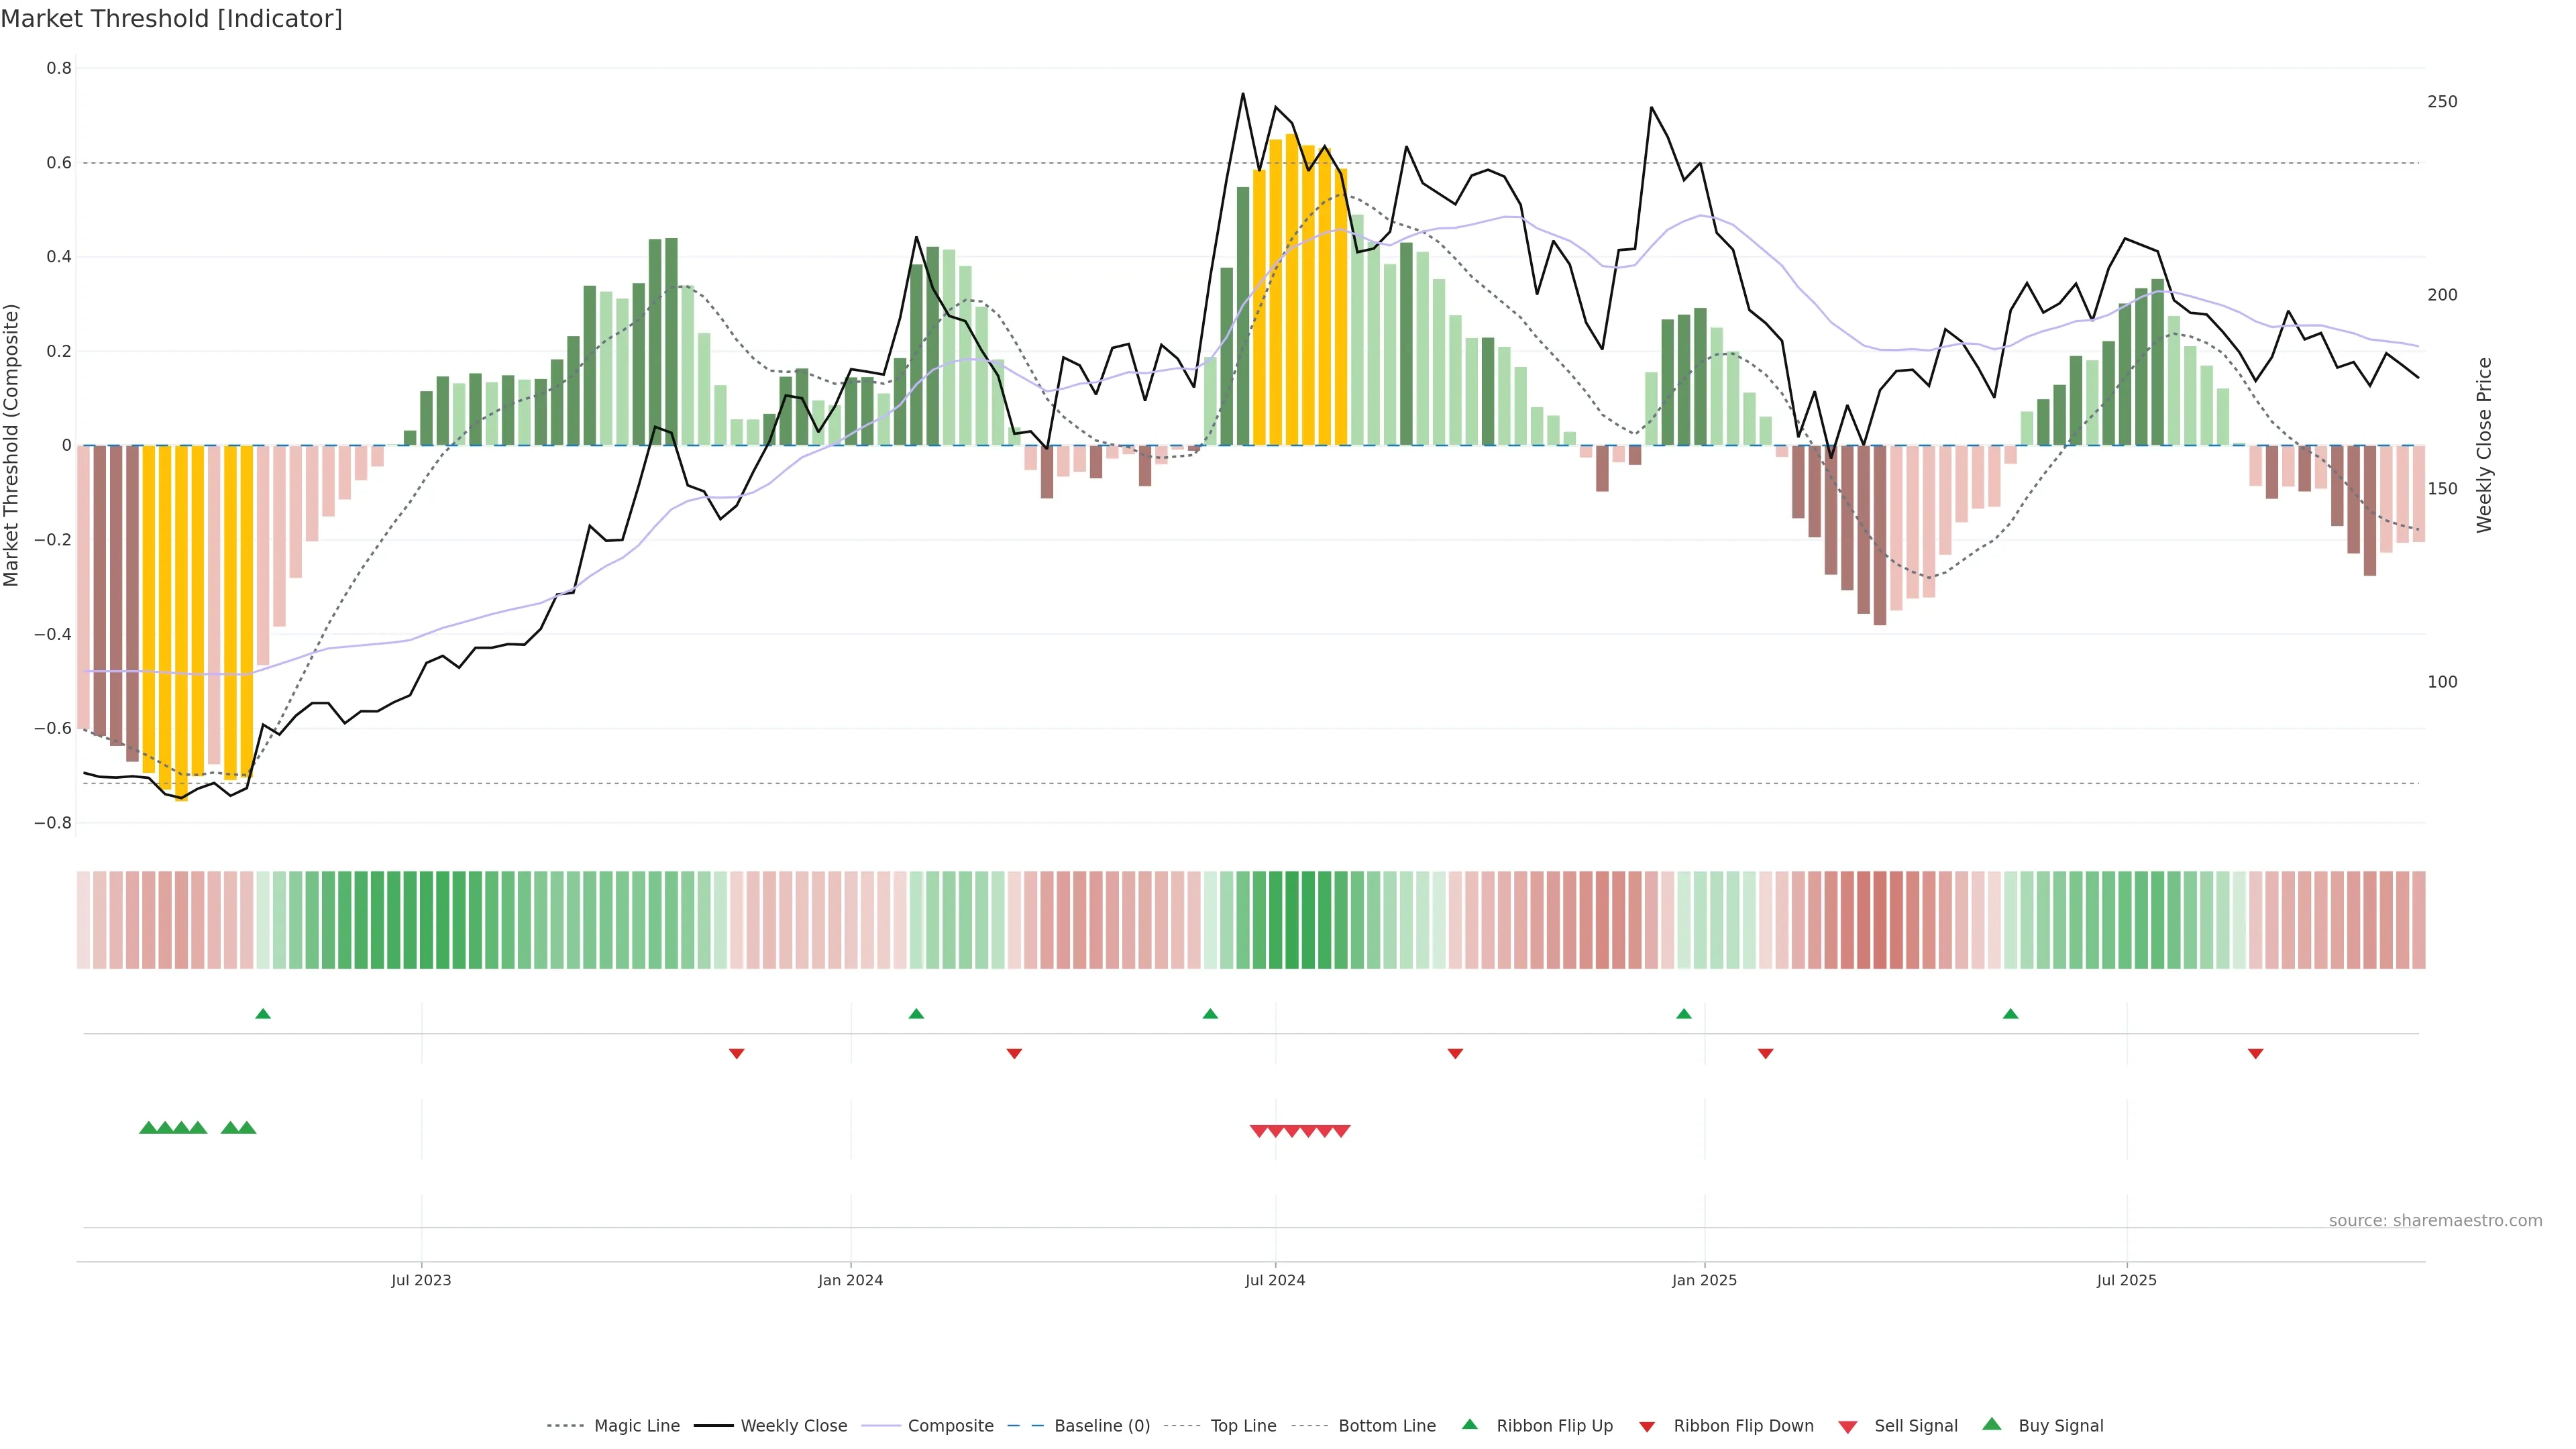Click the Buy Signal legend marker
Screen dimensions: 2576x1449
click(1991, 1424)
